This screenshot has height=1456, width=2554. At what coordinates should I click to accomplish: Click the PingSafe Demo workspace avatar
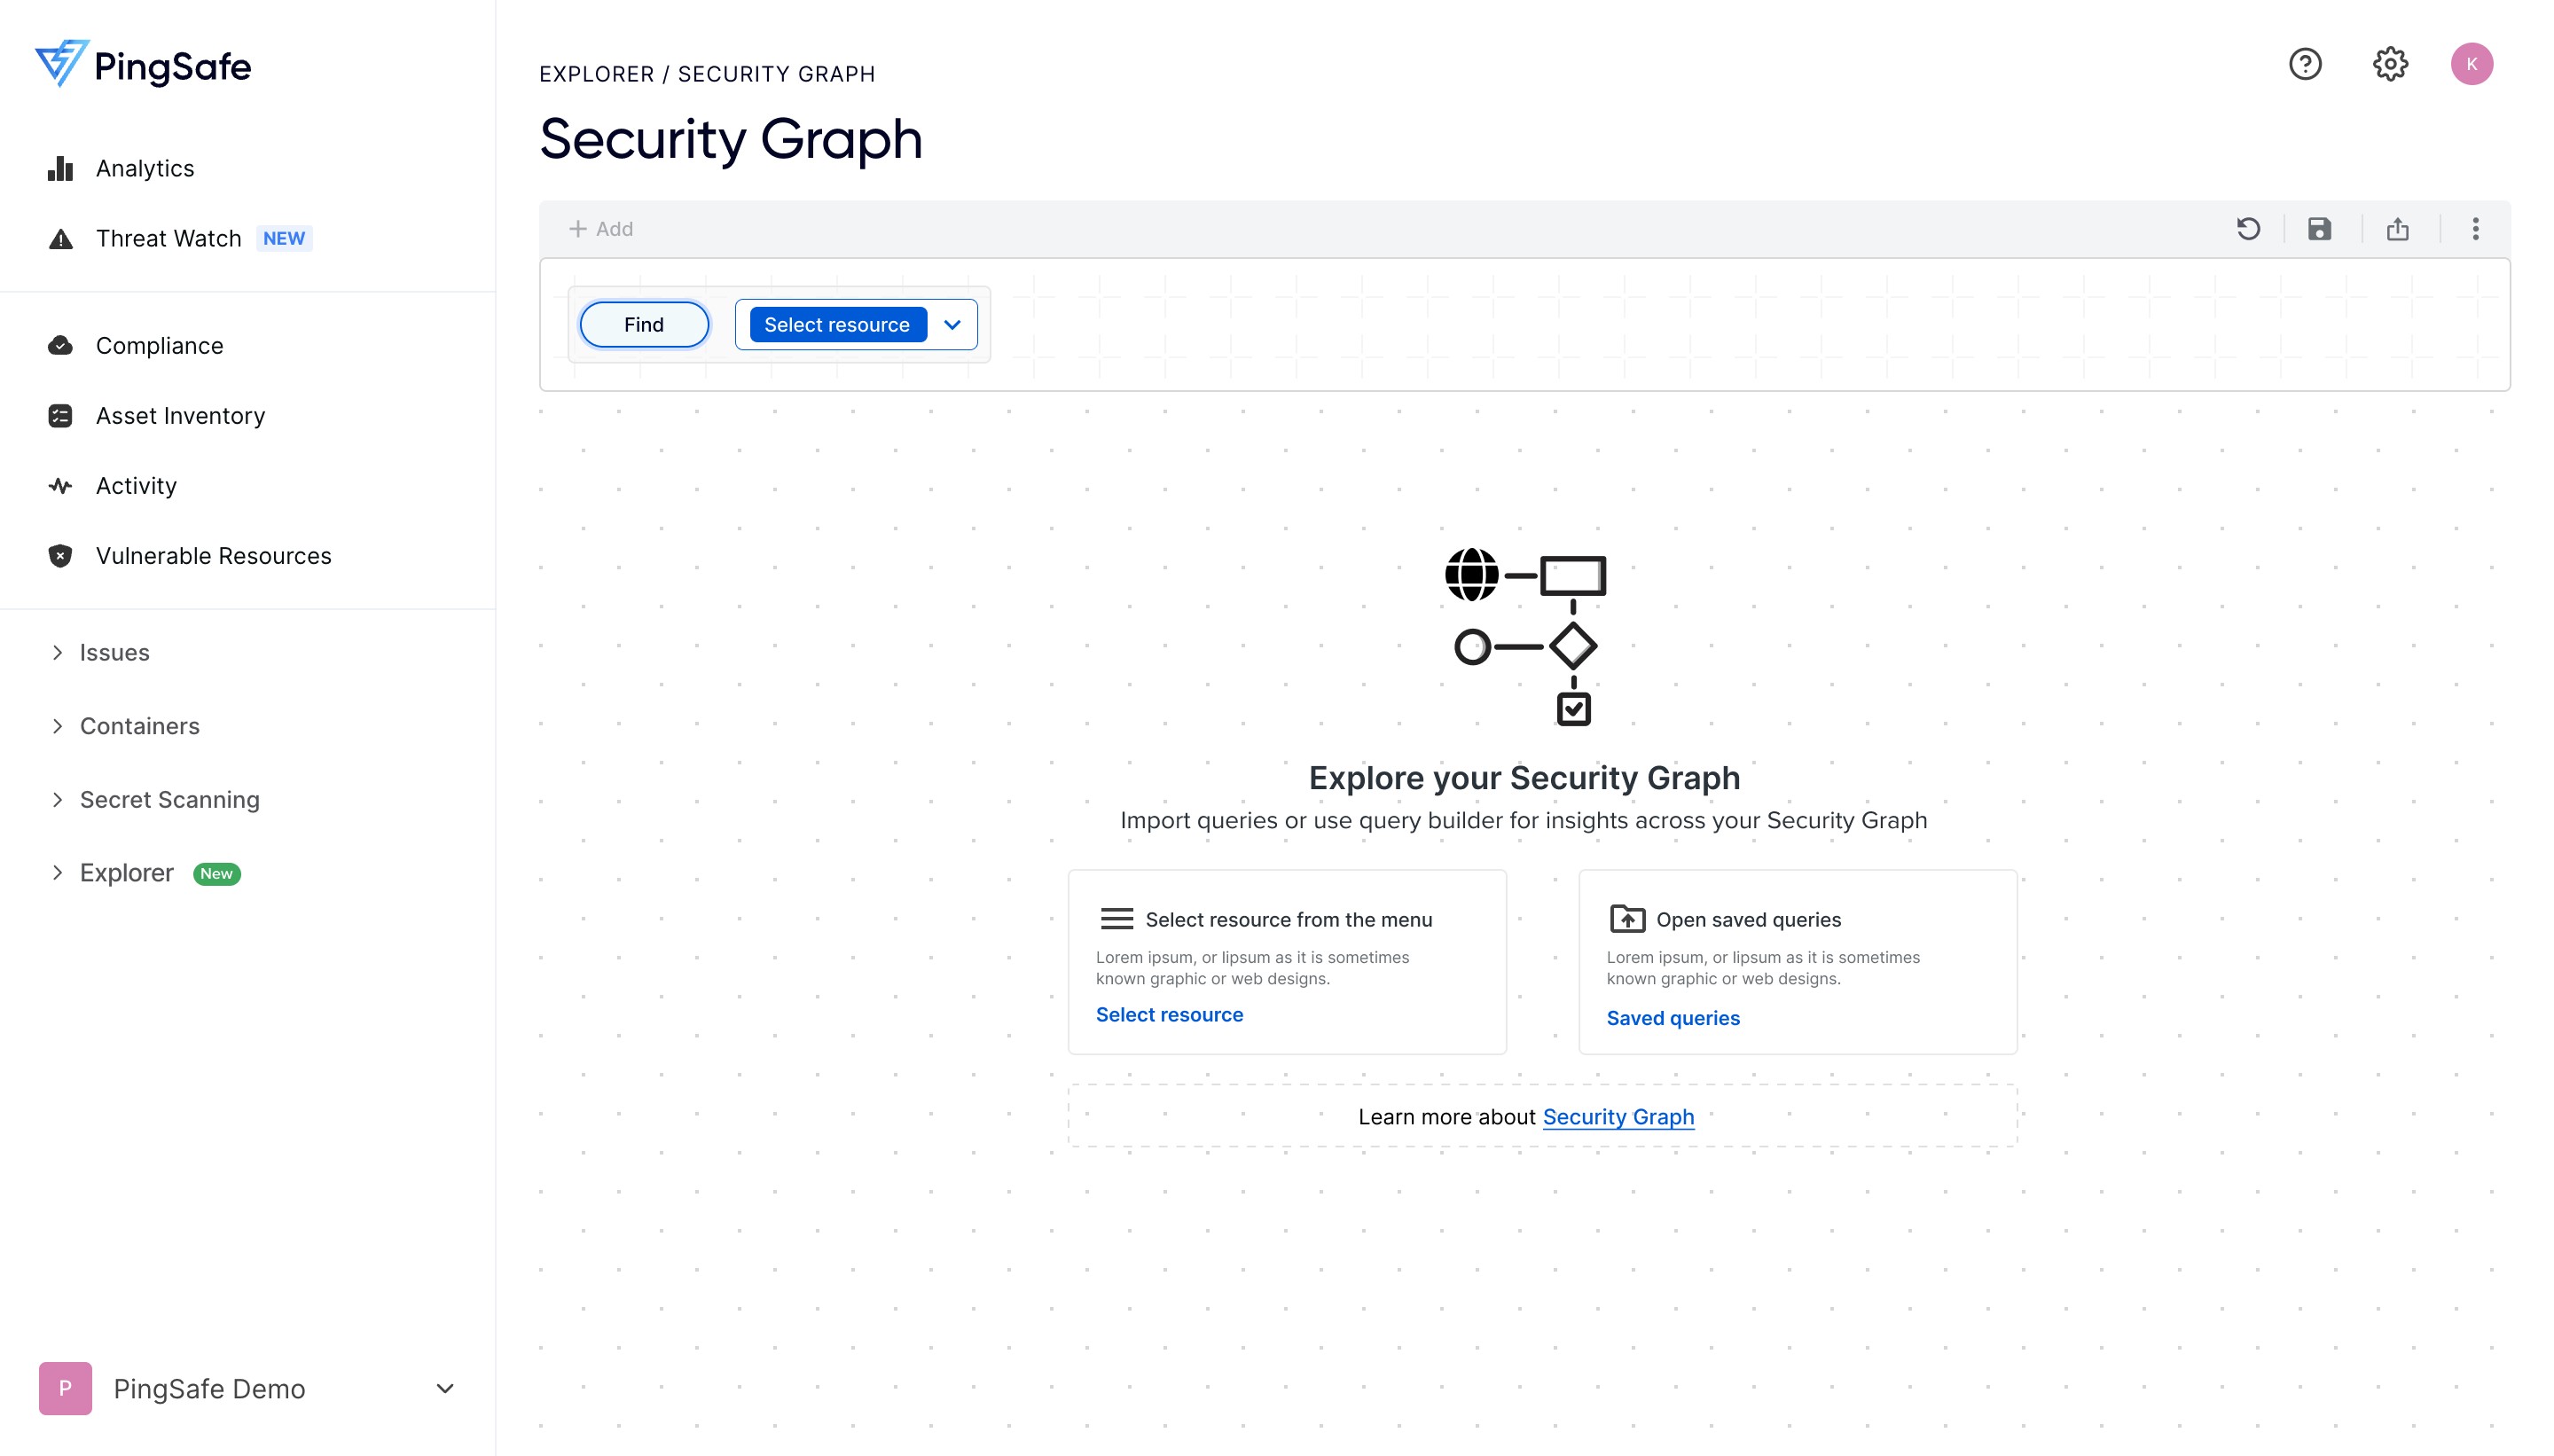[x=65, y=1388]
